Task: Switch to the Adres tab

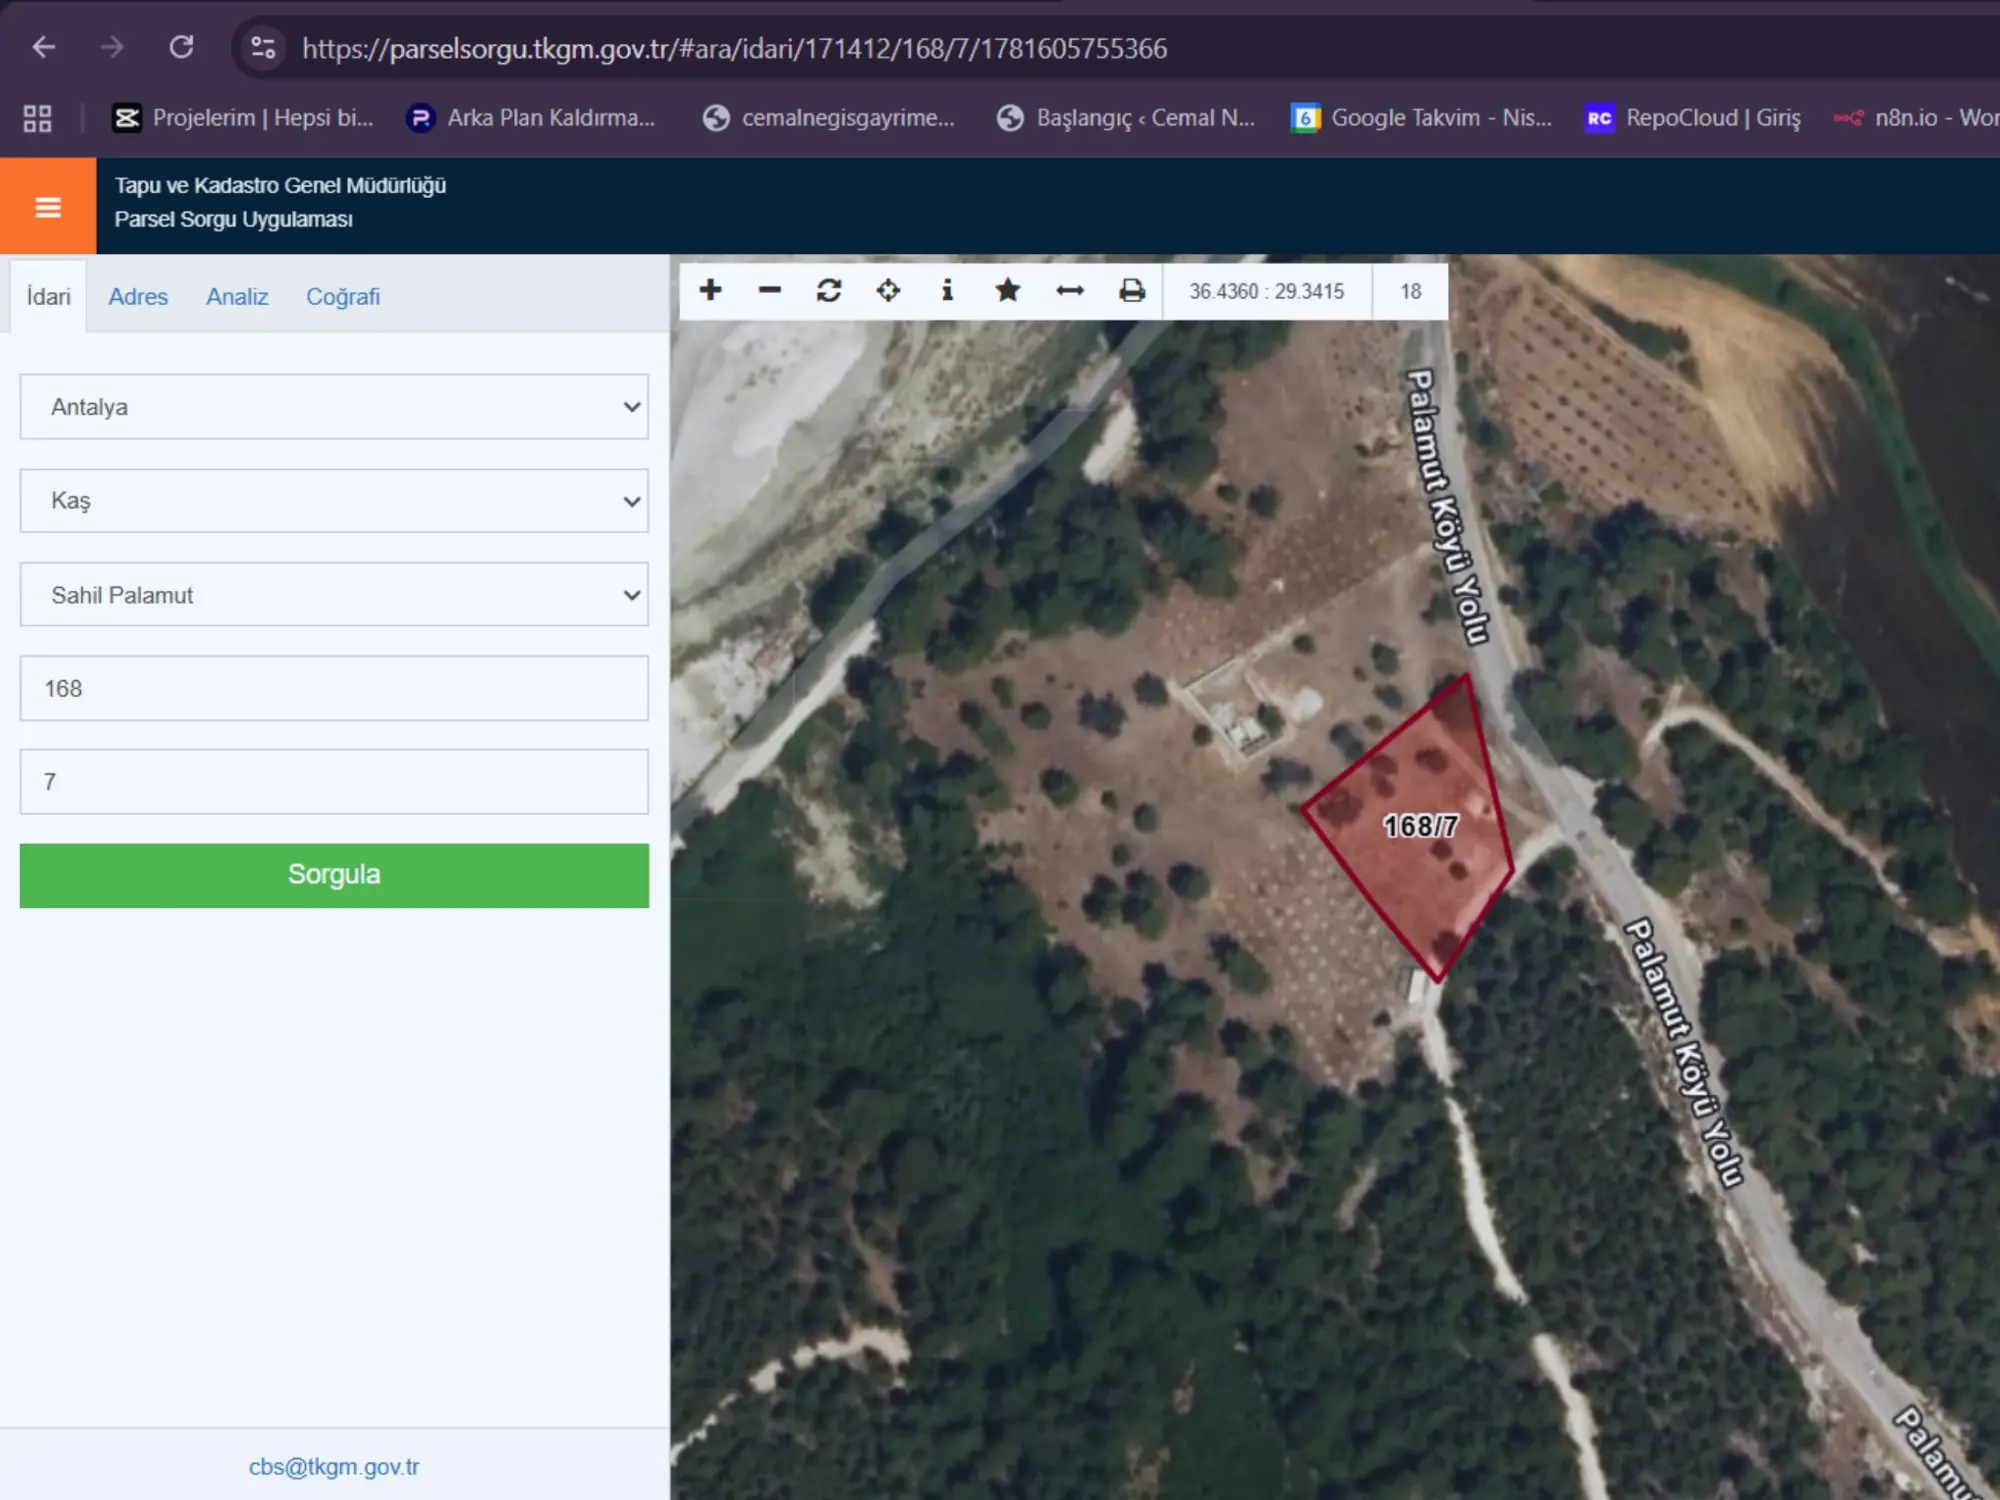Action: tap(138, 296)
